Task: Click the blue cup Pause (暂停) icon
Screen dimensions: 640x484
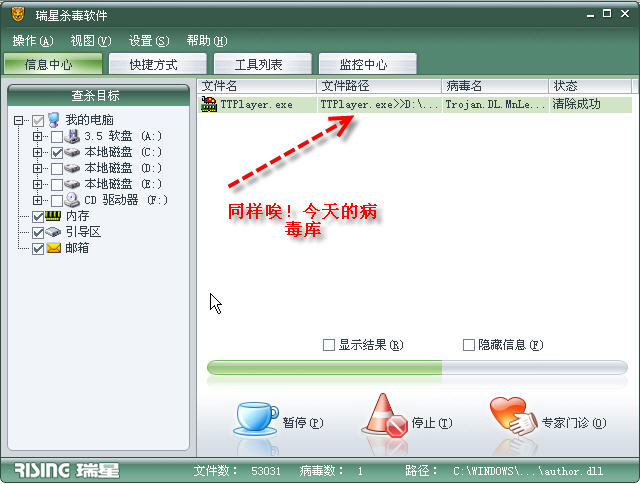Action: pos(256,418)
